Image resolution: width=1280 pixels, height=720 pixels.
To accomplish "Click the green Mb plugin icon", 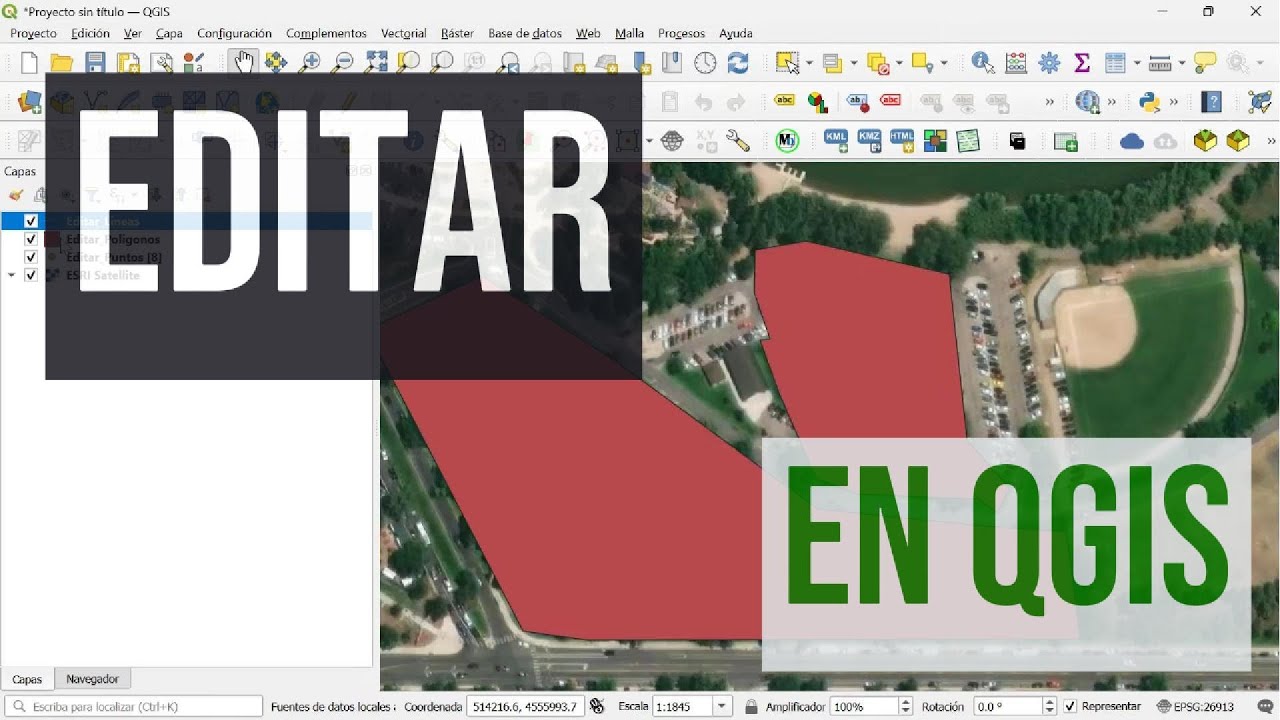I will (787, 141).
